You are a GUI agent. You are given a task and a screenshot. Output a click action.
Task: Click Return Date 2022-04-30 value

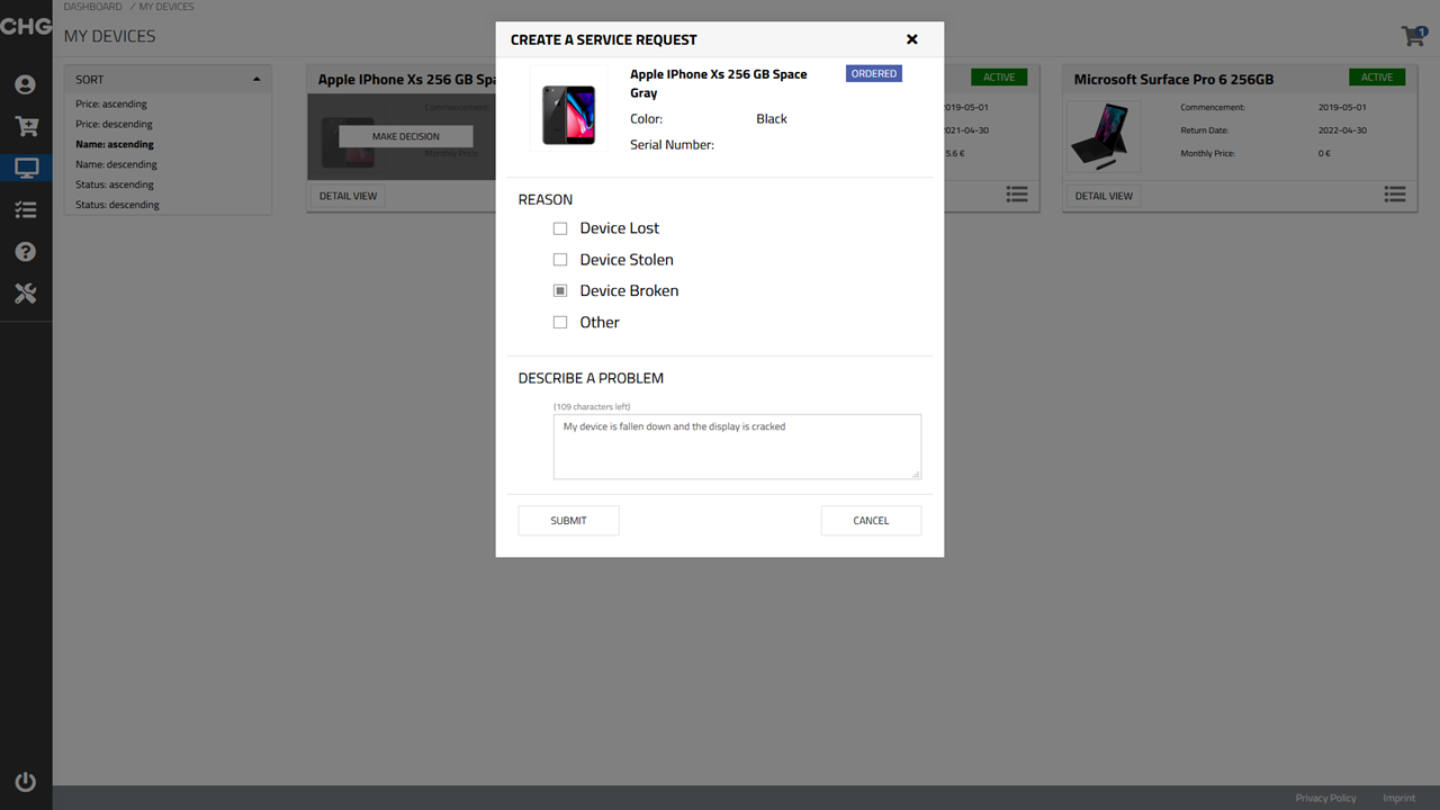pos(1342,130)
